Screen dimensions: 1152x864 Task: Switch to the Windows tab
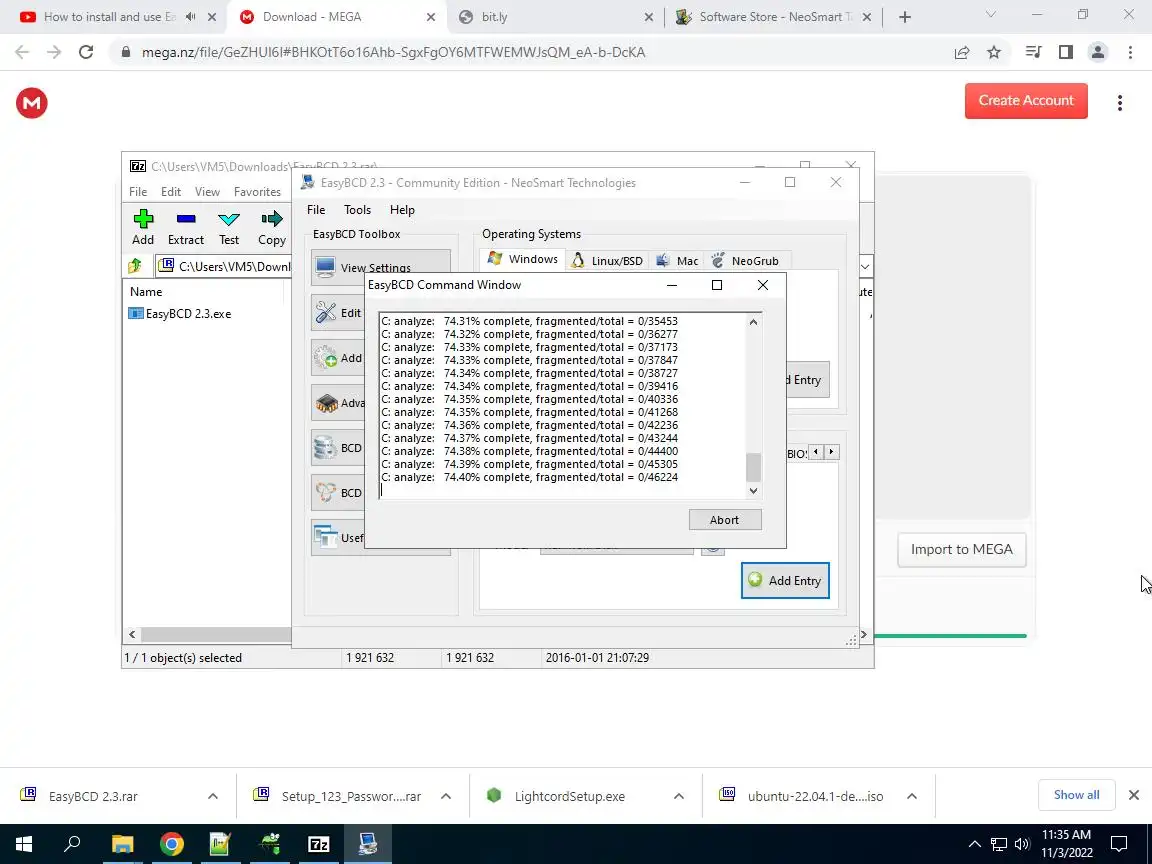click(x=522, y=259)
